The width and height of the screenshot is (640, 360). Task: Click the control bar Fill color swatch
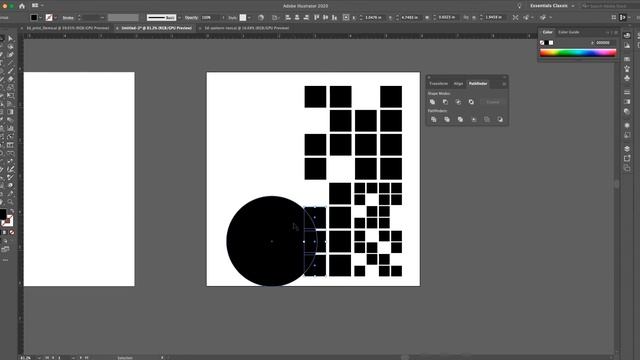(x=34, y=18)
